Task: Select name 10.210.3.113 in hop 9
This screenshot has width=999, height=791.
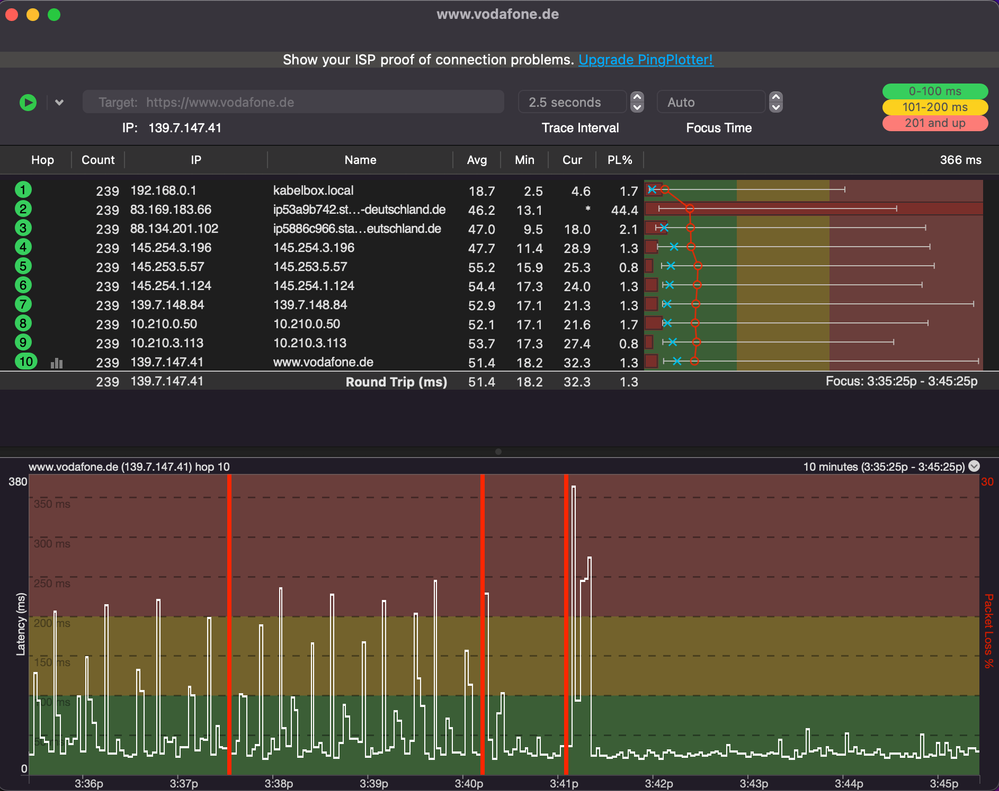Action: pos(310,343)
